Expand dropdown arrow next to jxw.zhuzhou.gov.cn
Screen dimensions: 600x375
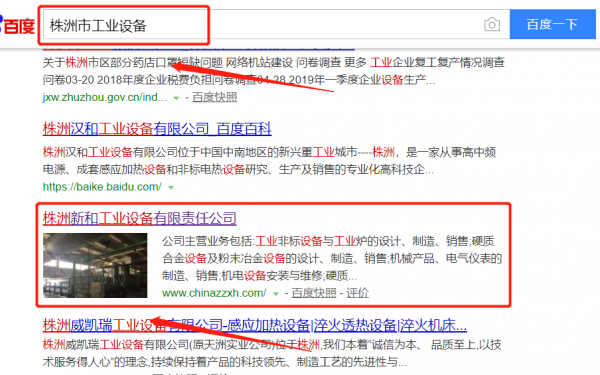(176, 98)
